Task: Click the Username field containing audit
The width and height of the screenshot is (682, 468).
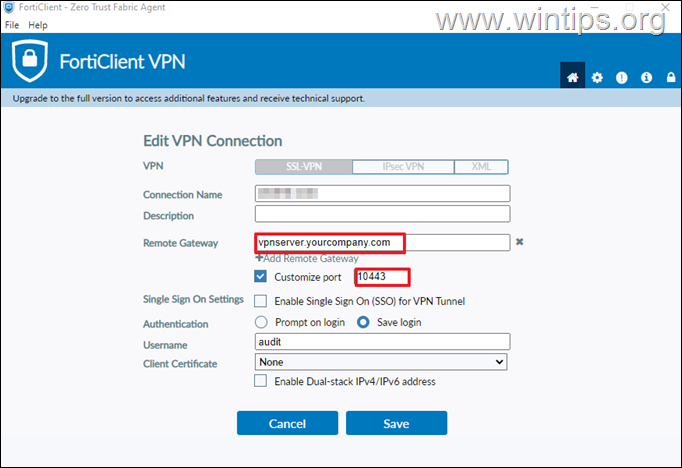Action: click(382, 342)
